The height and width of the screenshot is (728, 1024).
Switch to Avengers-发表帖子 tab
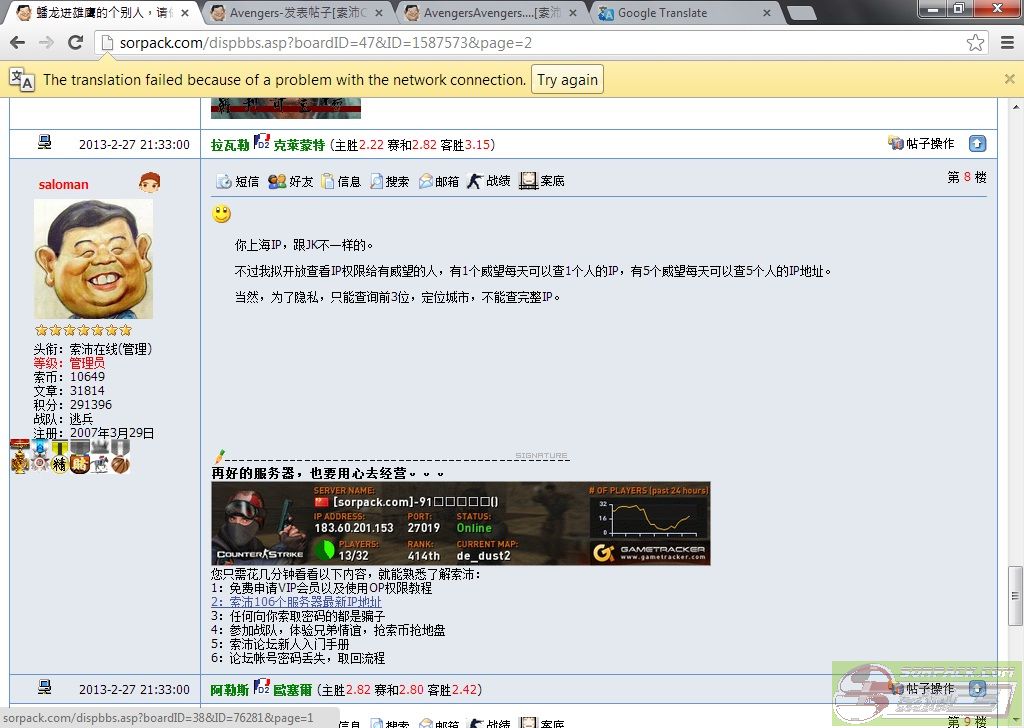(298, 13)
